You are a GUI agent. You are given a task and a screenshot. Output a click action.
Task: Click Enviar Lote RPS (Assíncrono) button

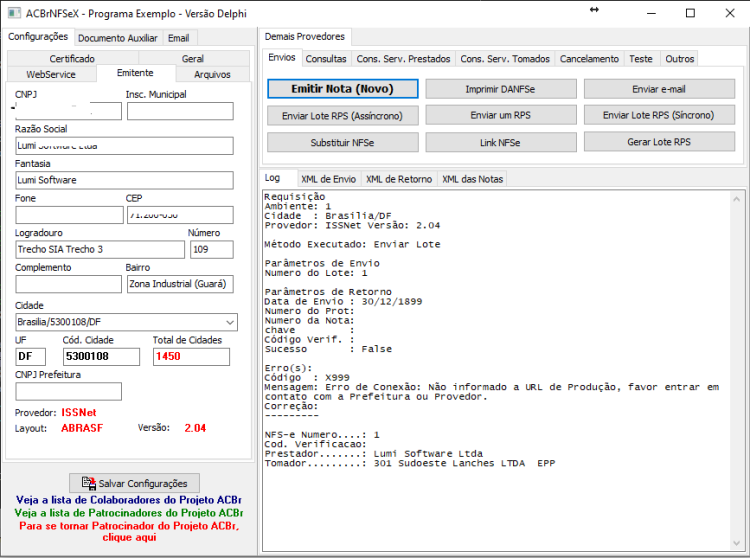[x=342, y=116]
